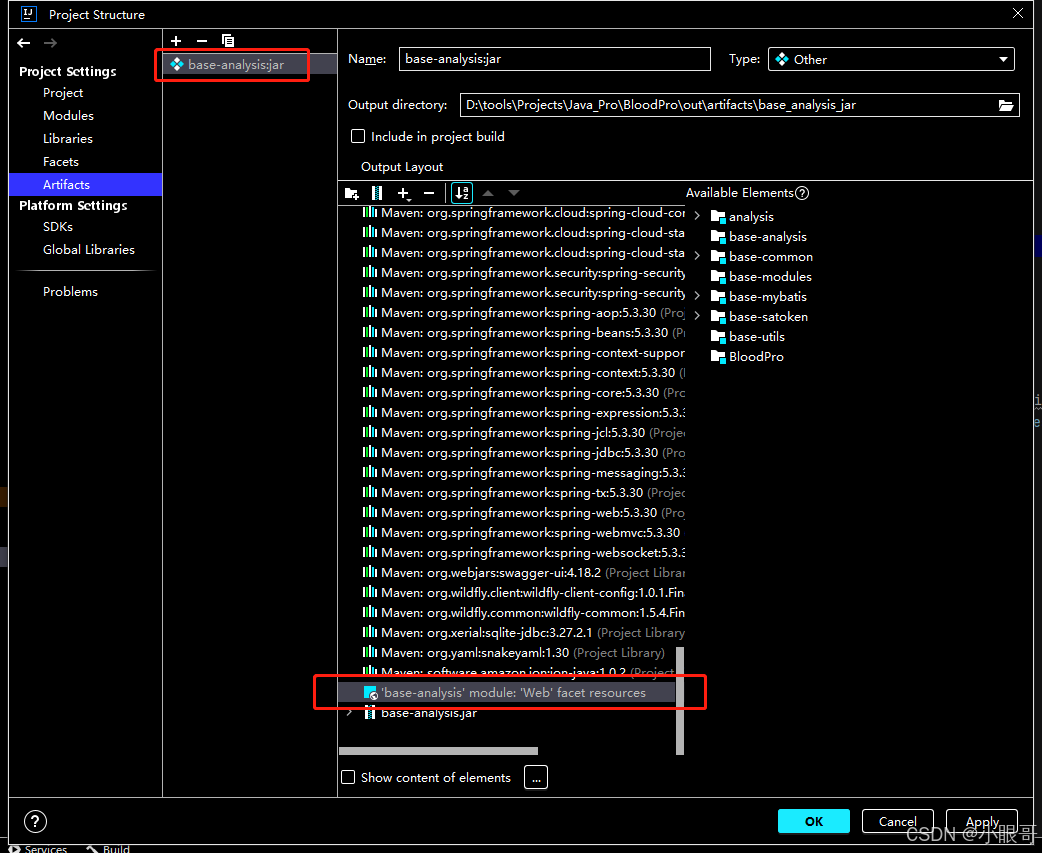Image resolution: width=1042 pixels, height=853 pixels.
Task: Open Global Libraries settings
Action: point(89,250)
